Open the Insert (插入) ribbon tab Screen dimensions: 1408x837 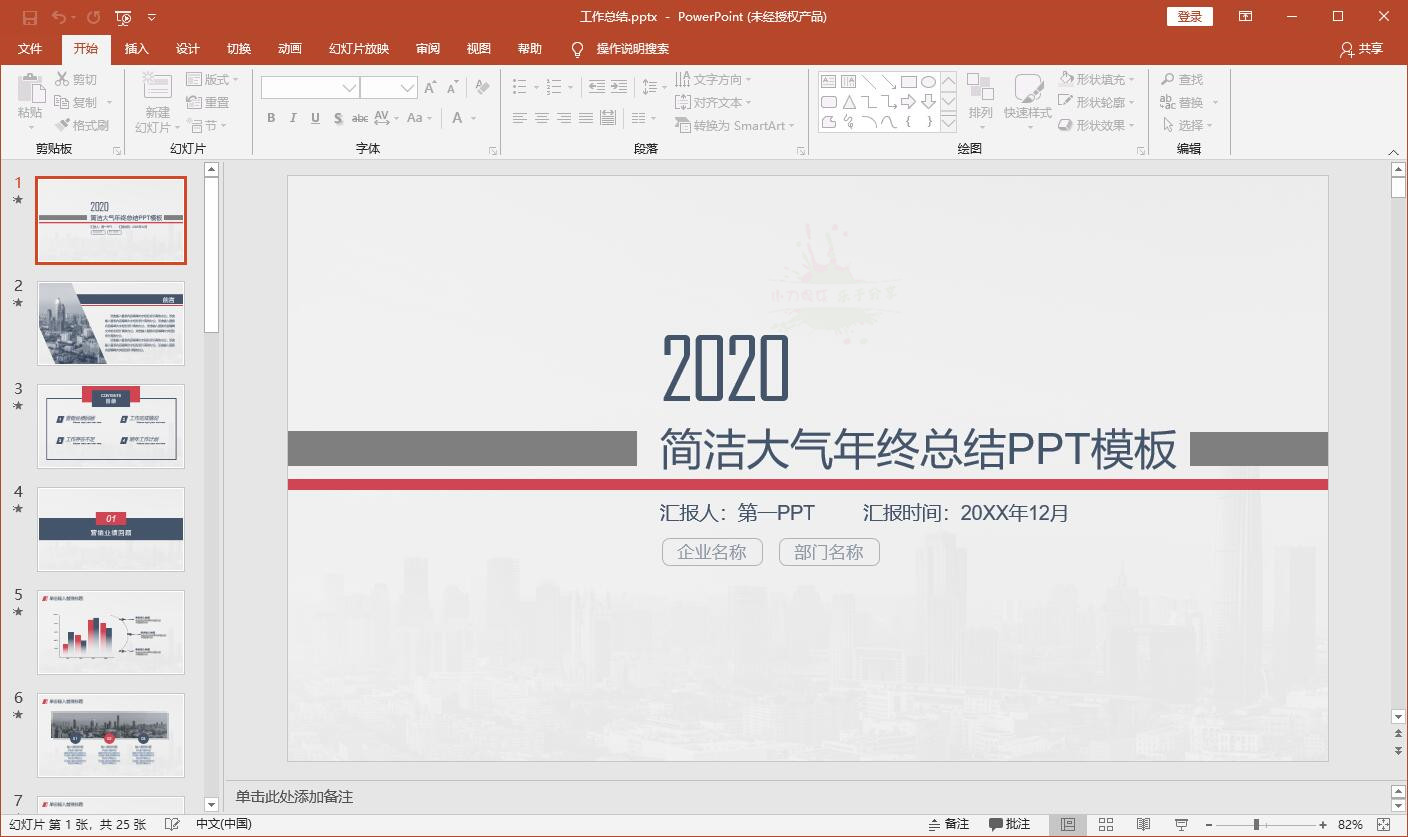(136, 49)
